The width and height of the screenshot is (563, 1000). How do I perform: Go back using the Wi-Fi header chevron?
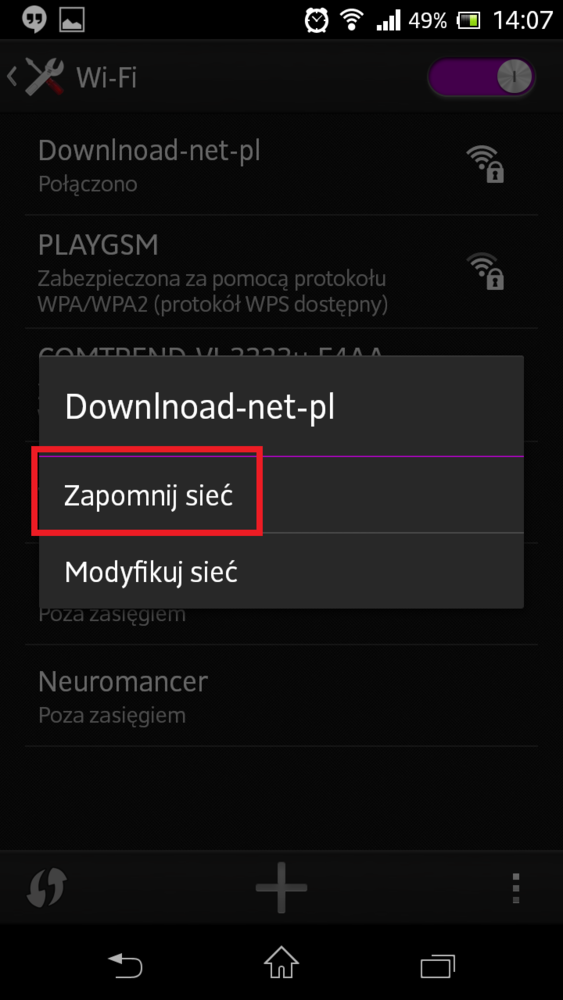[x=12, y=77]
